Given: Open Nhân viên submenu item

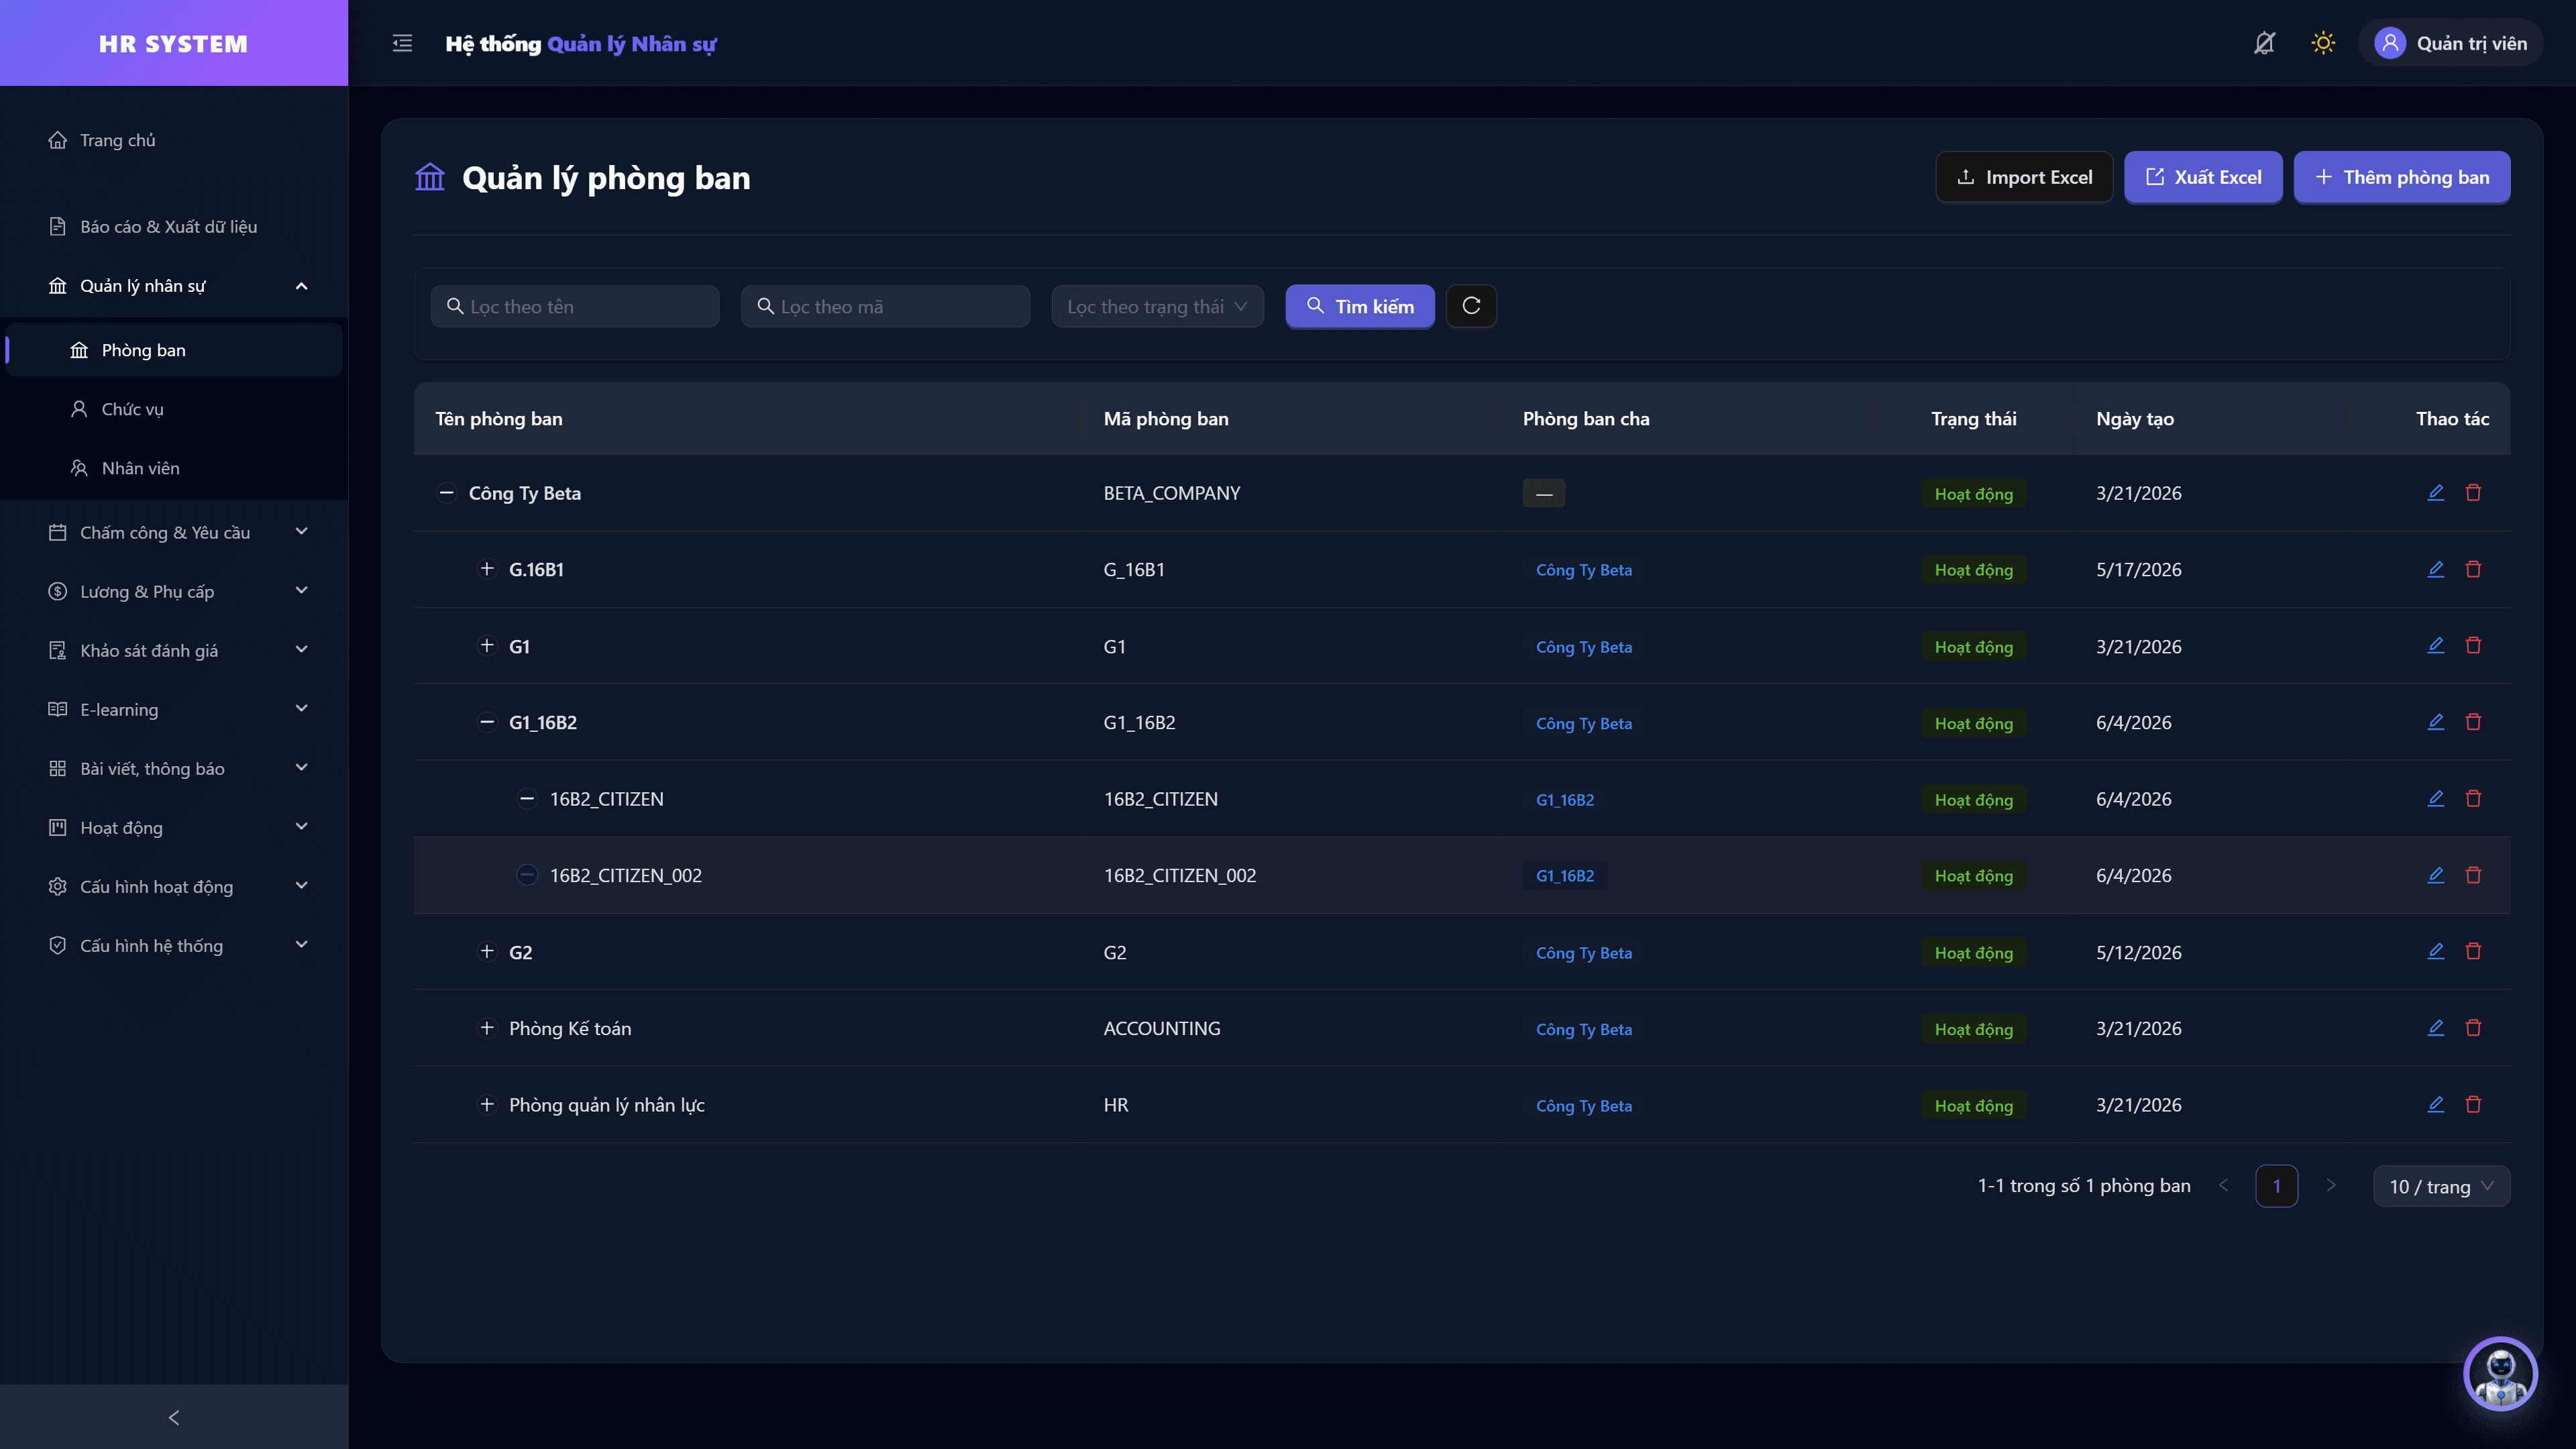Looking at the screenshot, I should coord(174,468).
